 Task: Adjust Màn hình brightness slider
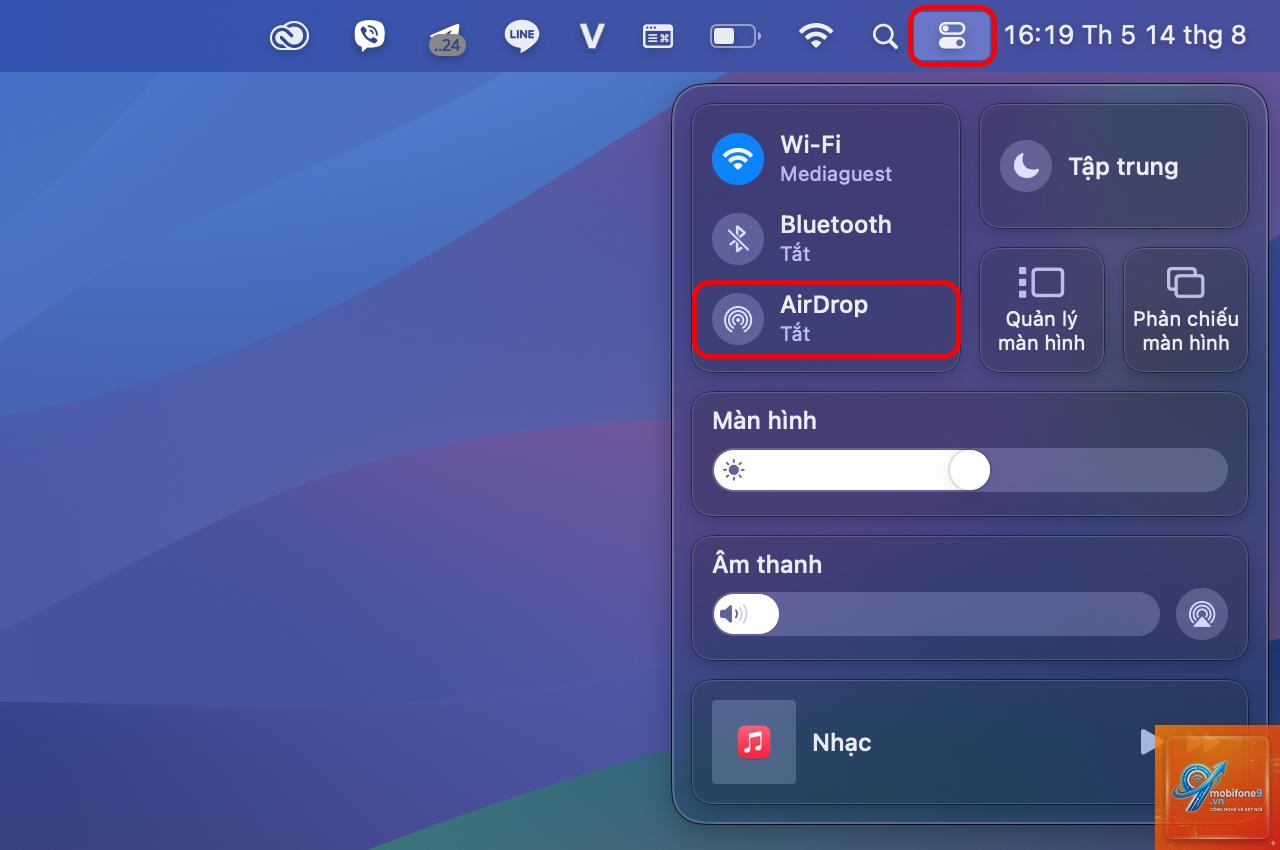coord(970,470)
